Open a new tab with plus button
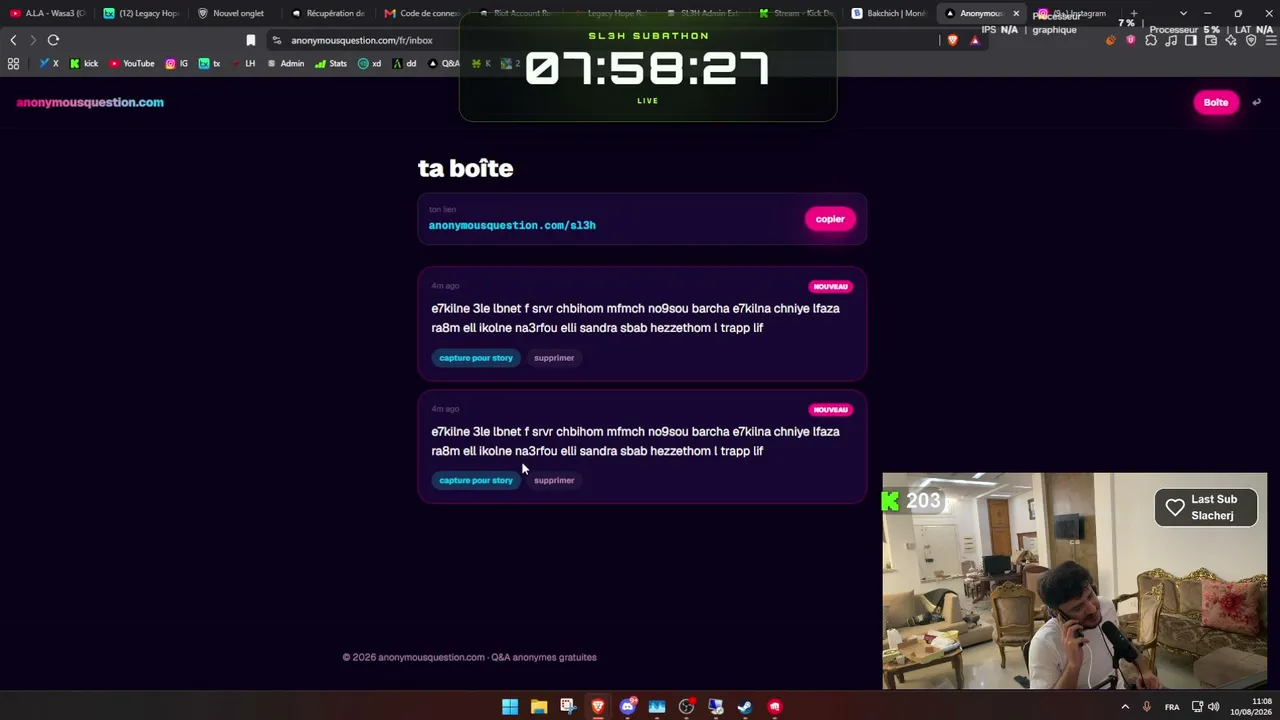1280x720 pixels. tap(1134, 13)
